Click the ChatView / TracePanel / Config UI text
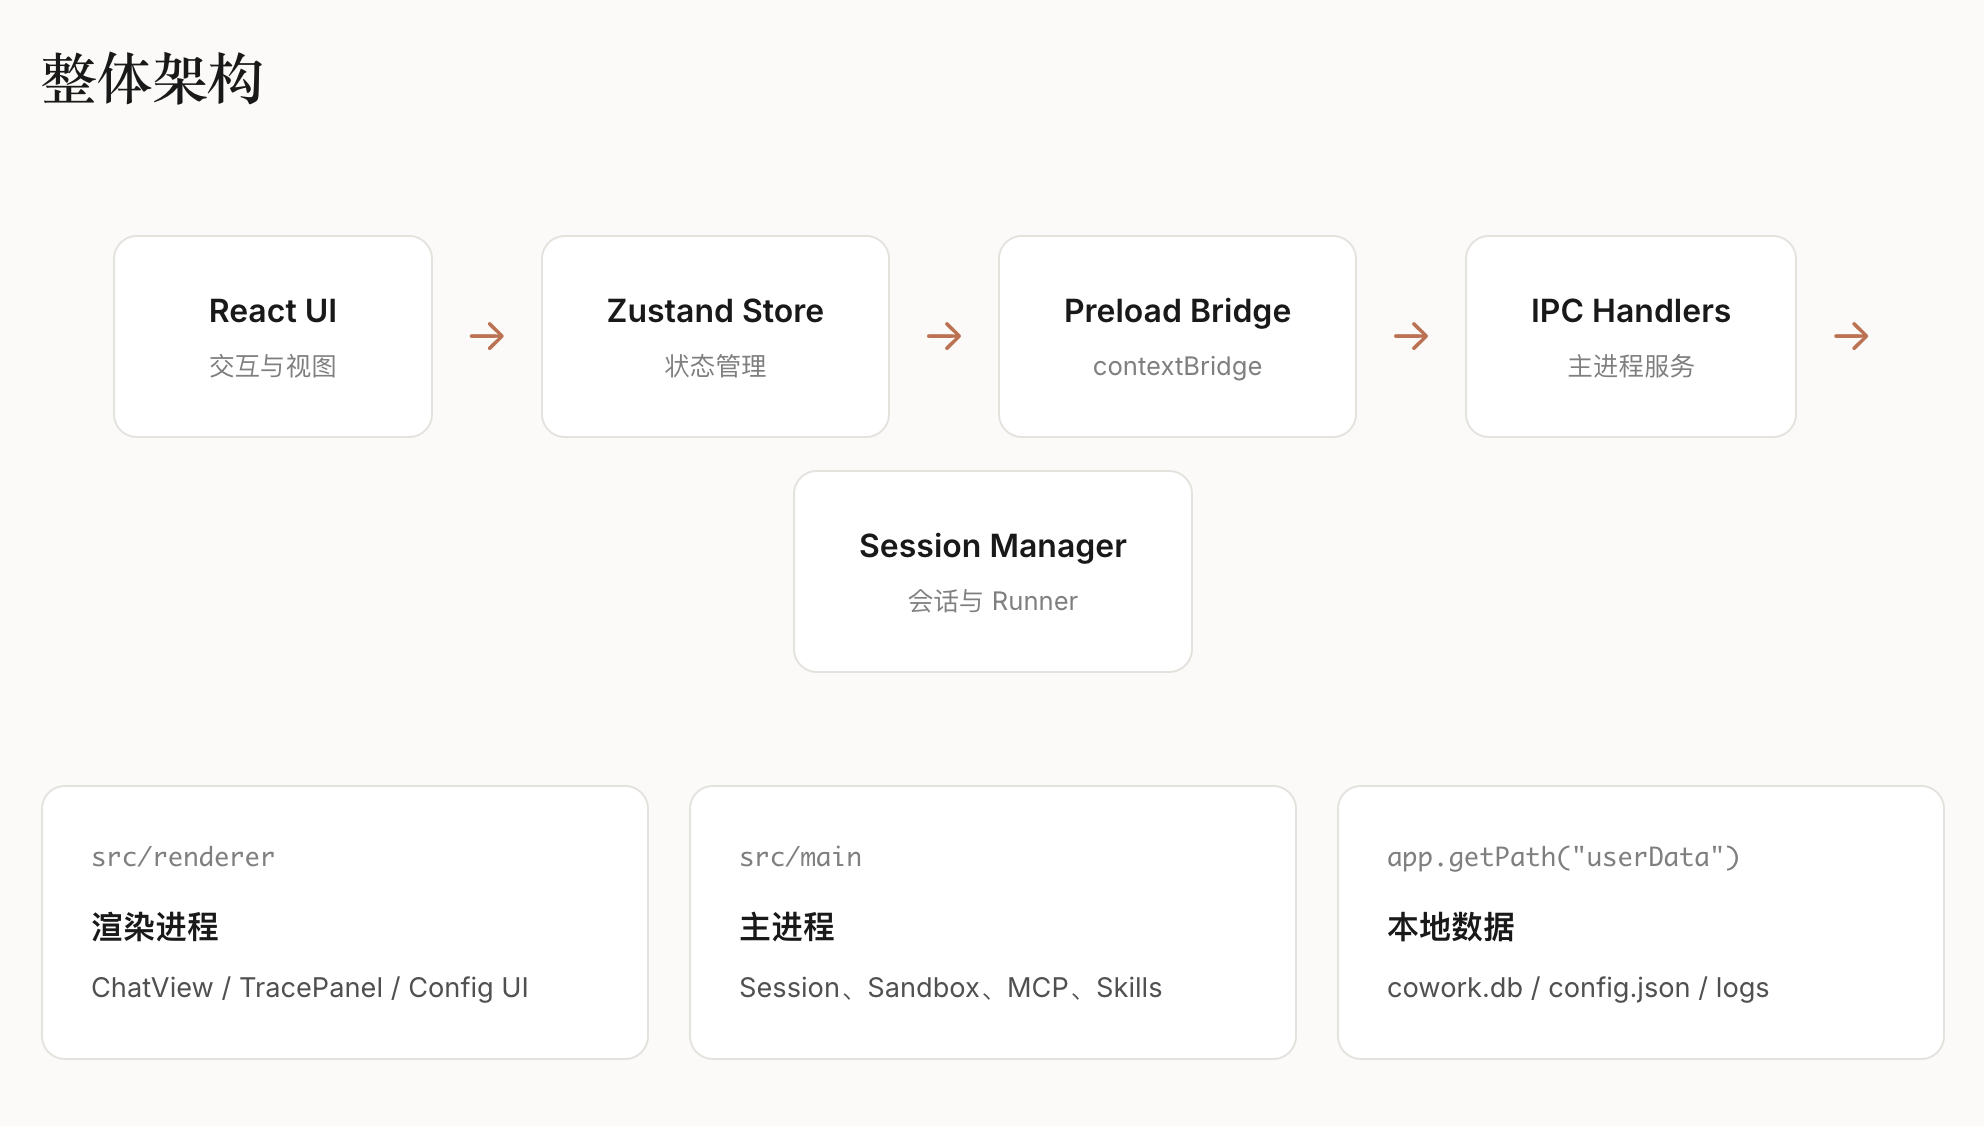This screenshot has width=1984, height=1126. [310, 988]
